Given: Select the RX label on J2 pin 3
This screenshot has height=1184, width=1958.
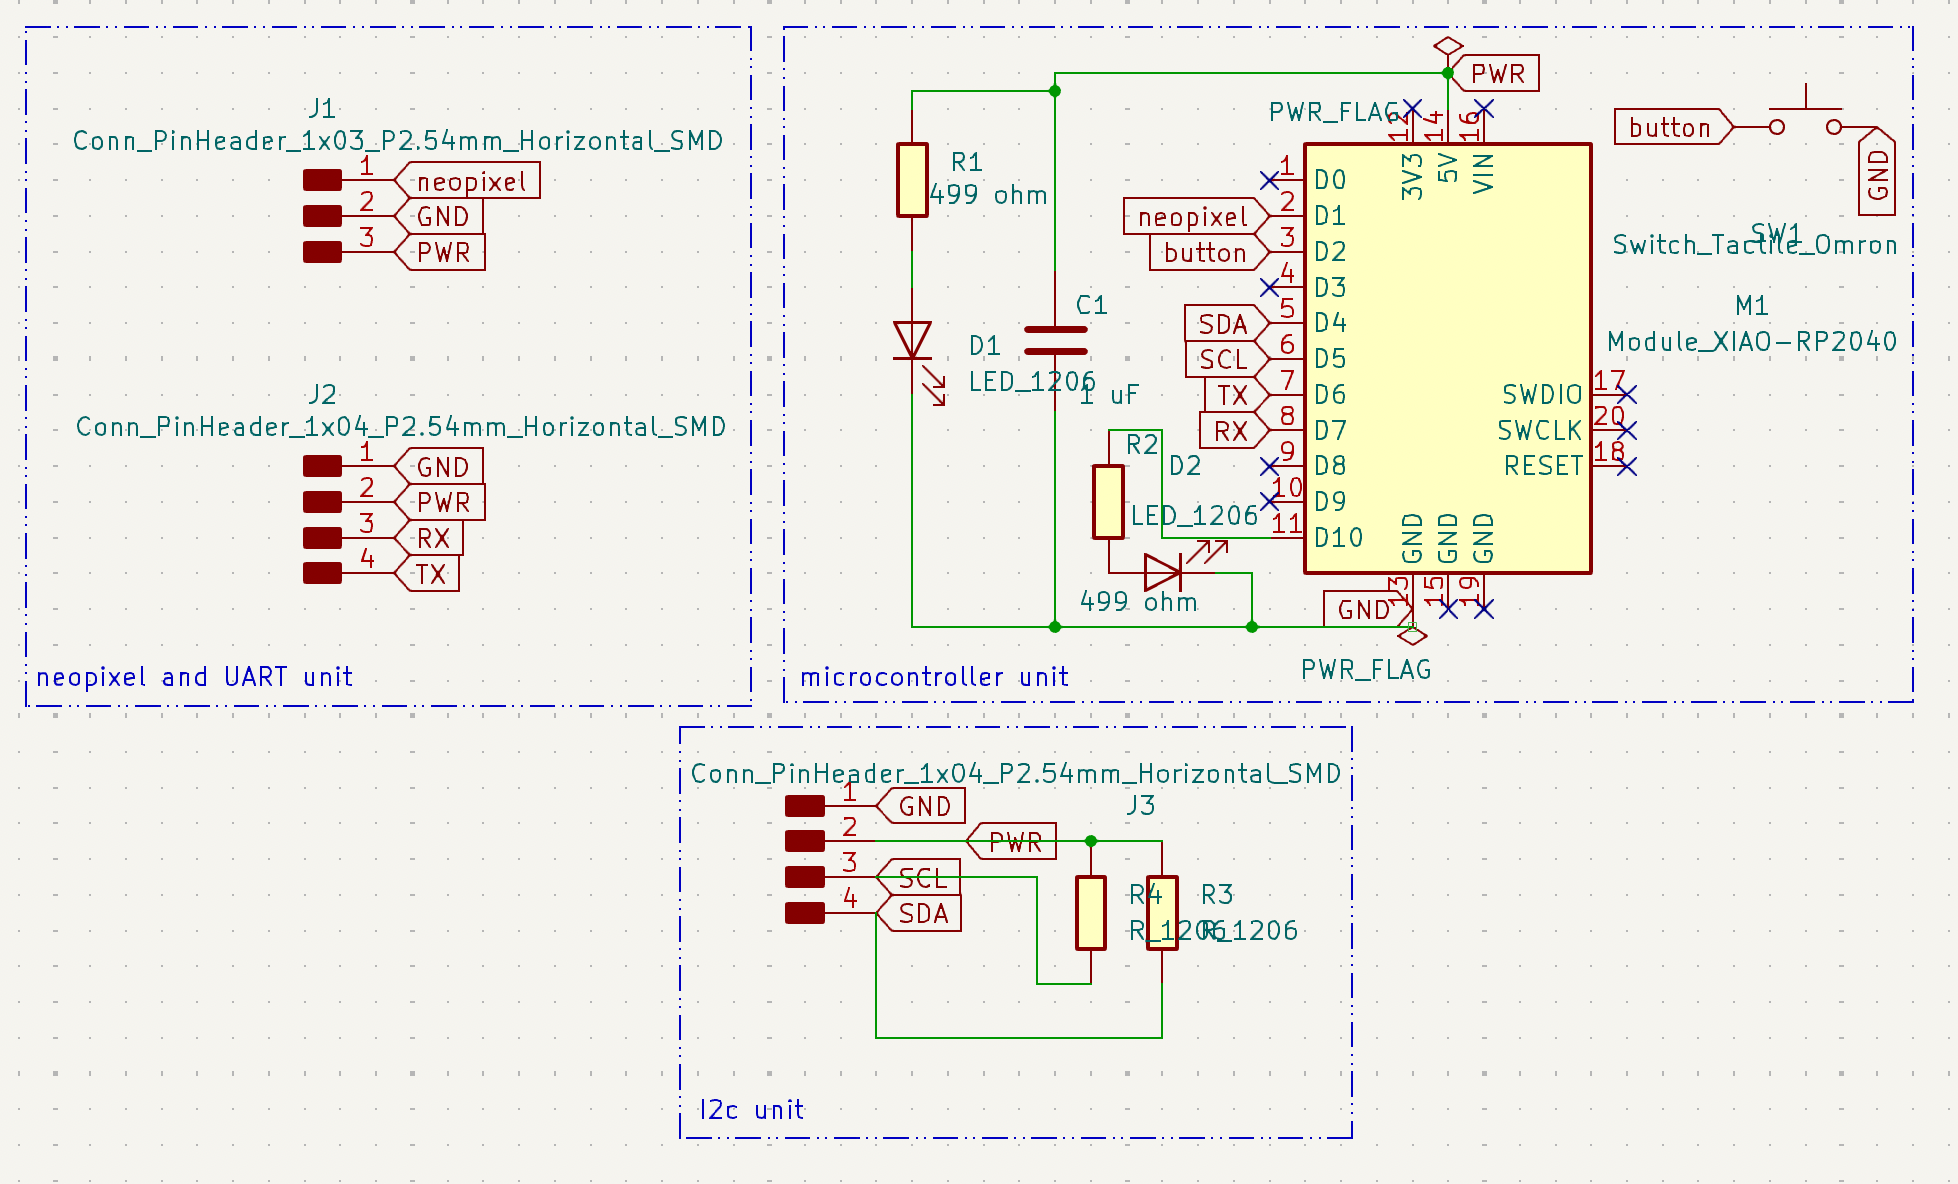Looking at the screenshot, I should [429, 538].
